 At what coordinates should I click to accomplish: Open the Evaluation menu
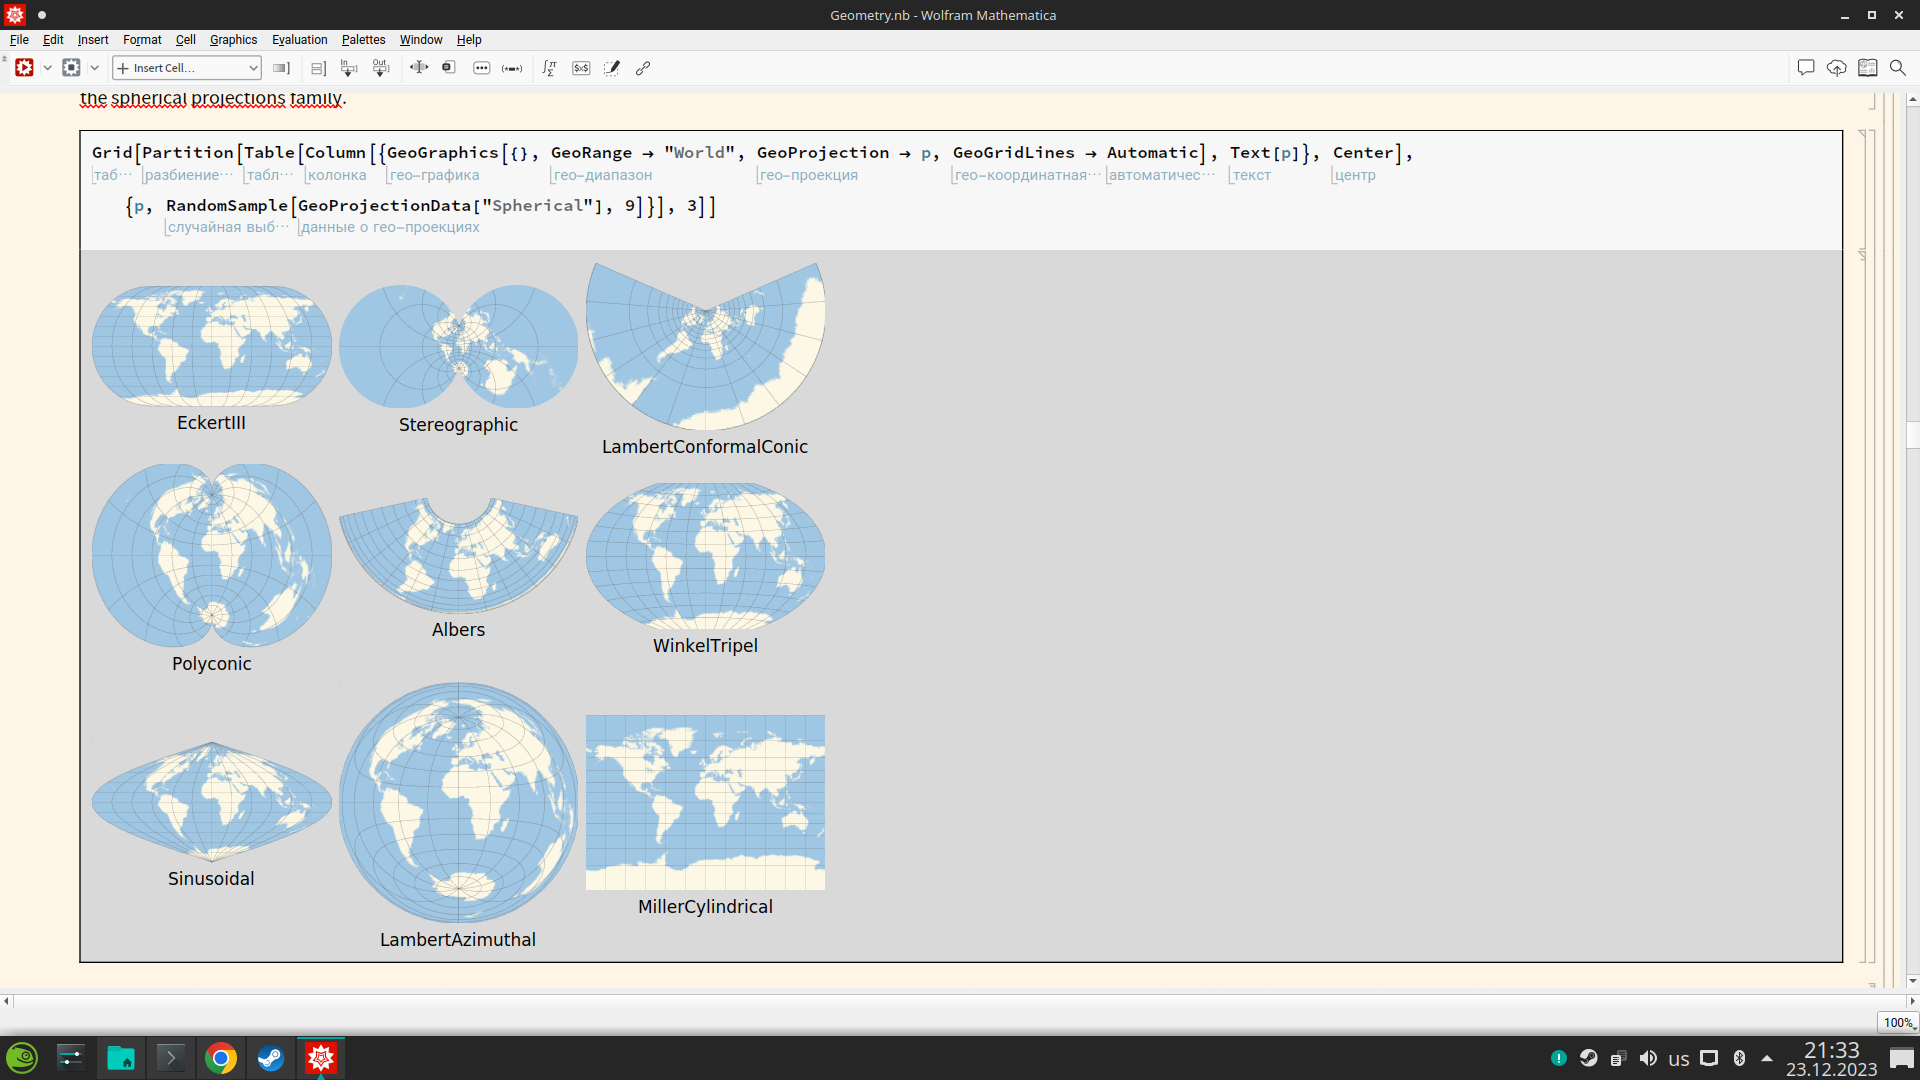point(299,40)
